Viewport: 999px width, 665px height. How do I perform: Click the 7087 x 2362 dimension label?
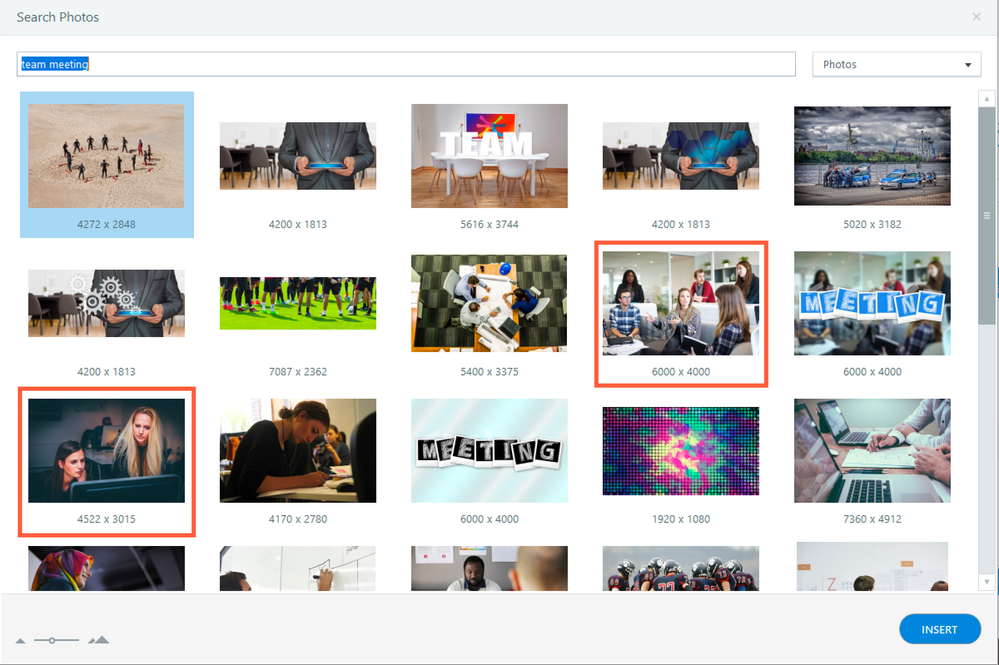pyautogui.click(x=298, y=371)
